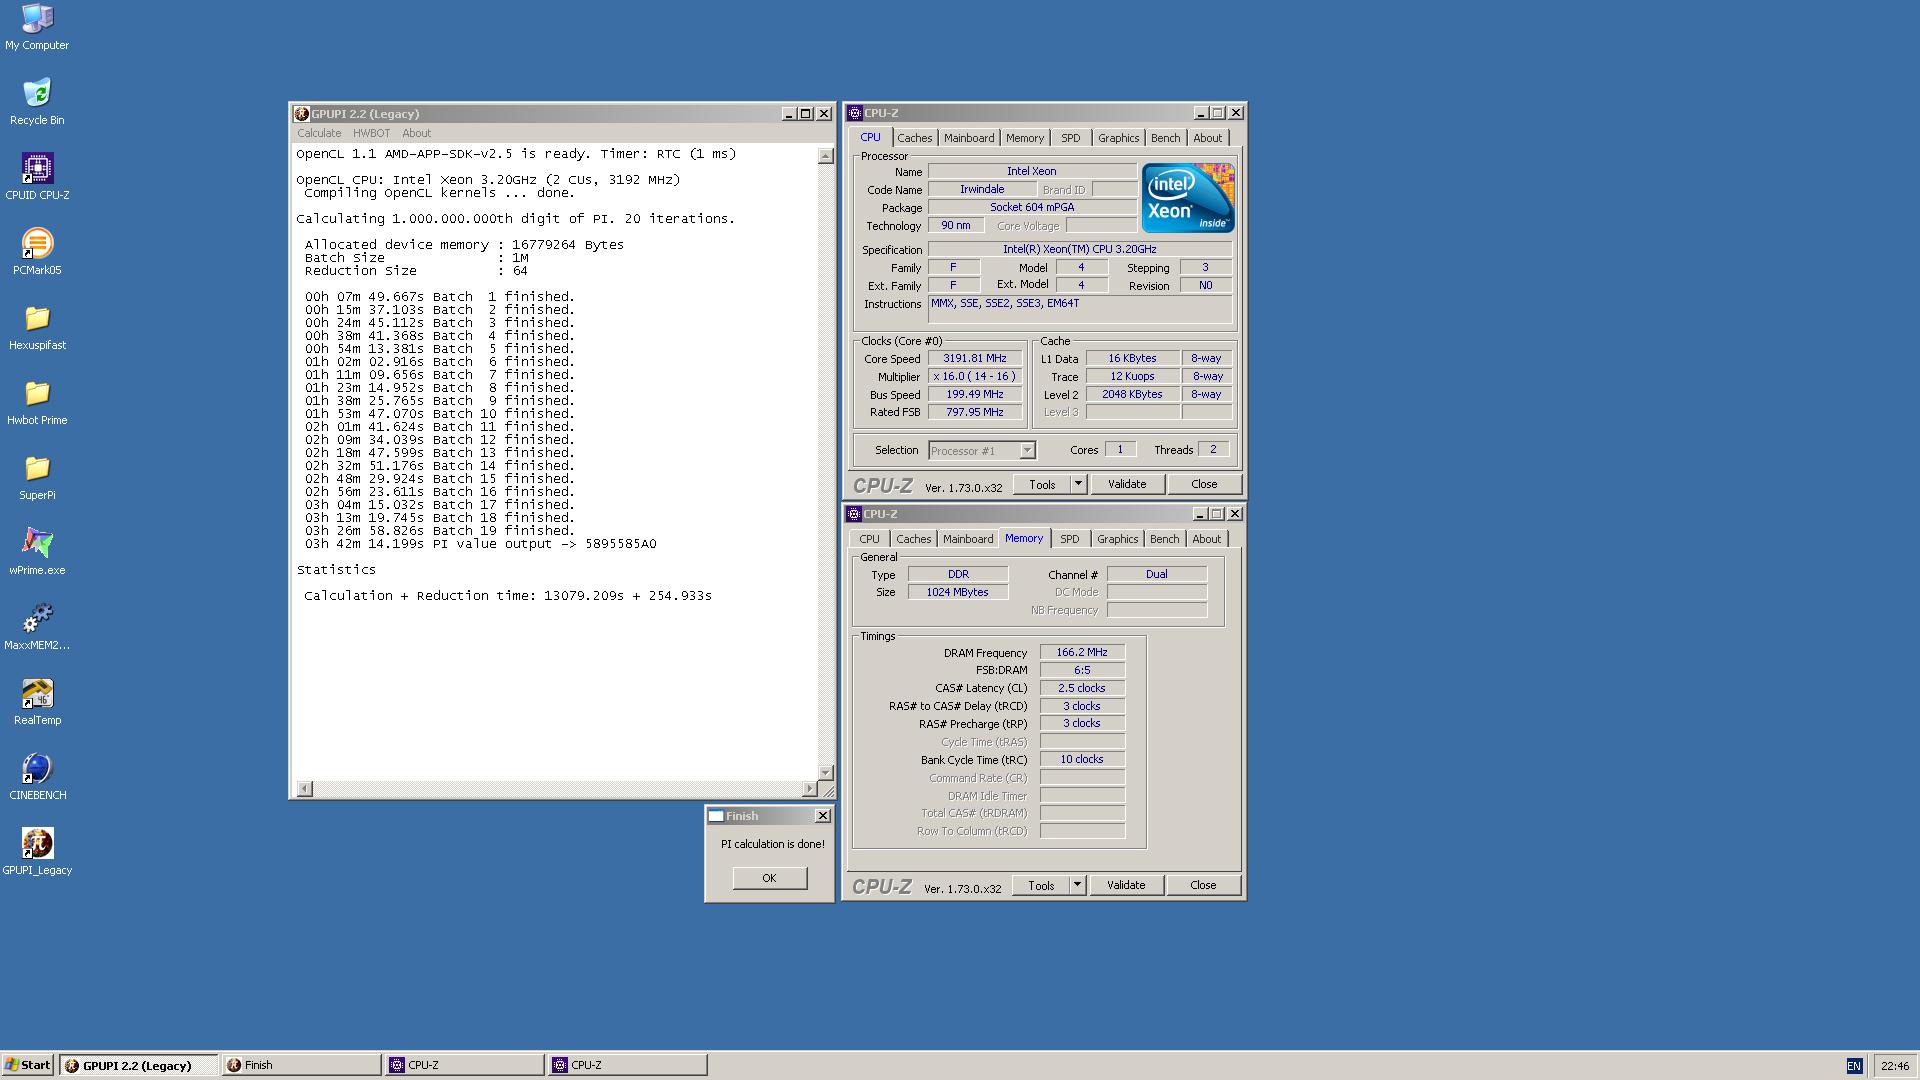
Task: Open the SuperPi folder icon
Action: point(37,476)
